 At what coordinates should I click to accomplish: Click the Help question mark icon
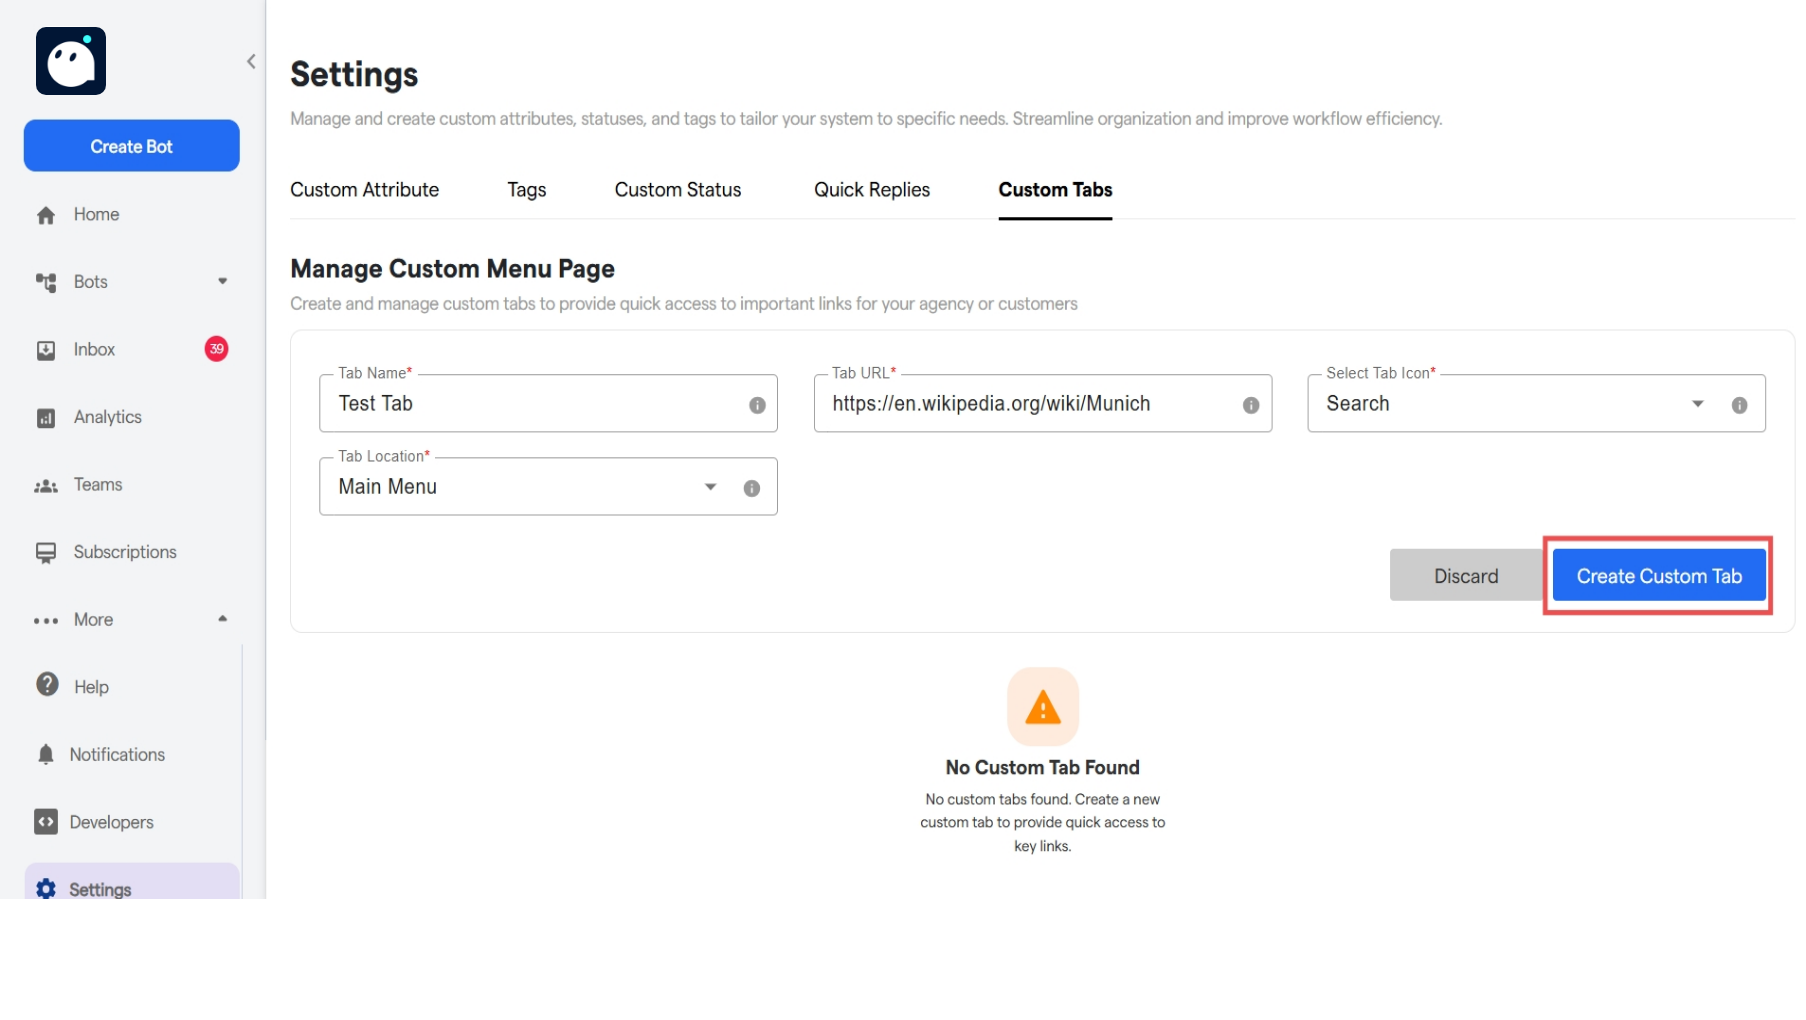coord(47,684)
